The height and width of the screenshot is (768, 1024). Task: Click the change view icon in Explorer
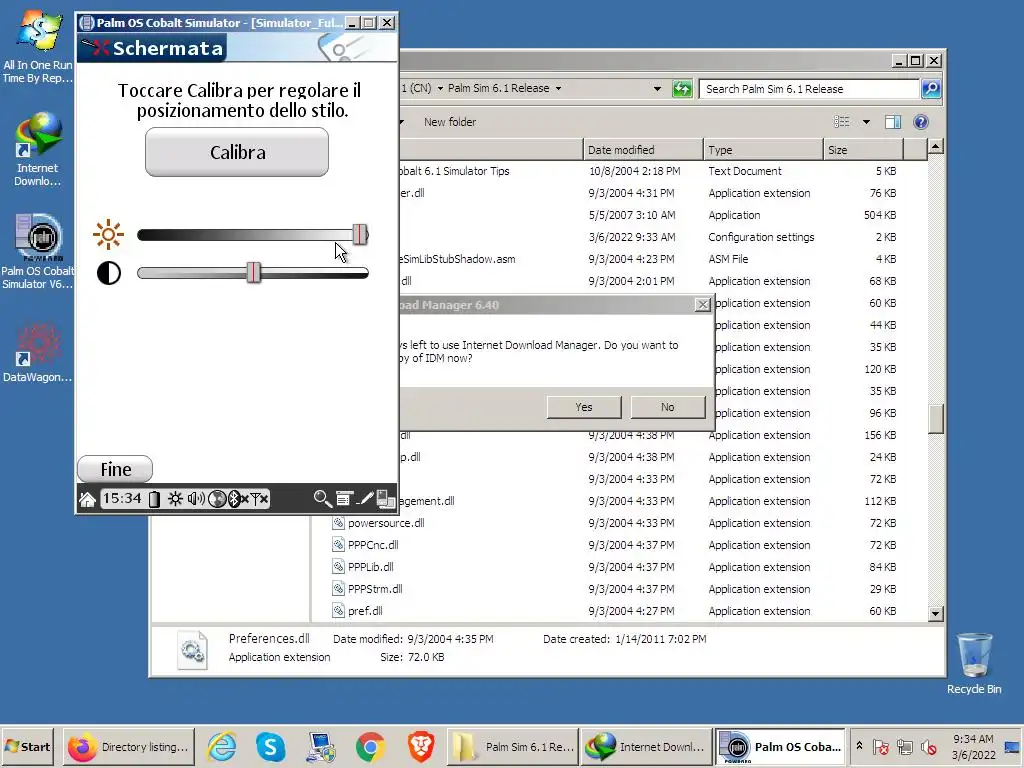pyautogui.click(x=842, y=122)
